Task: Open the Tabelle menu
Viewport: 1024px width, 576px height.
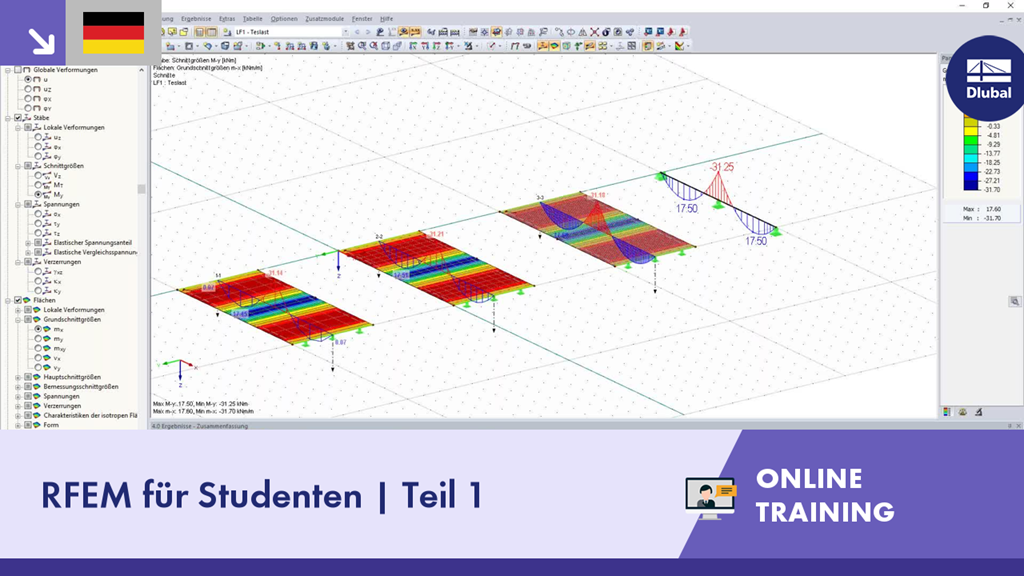Action: pyautogui.click(x=252, y=19)
